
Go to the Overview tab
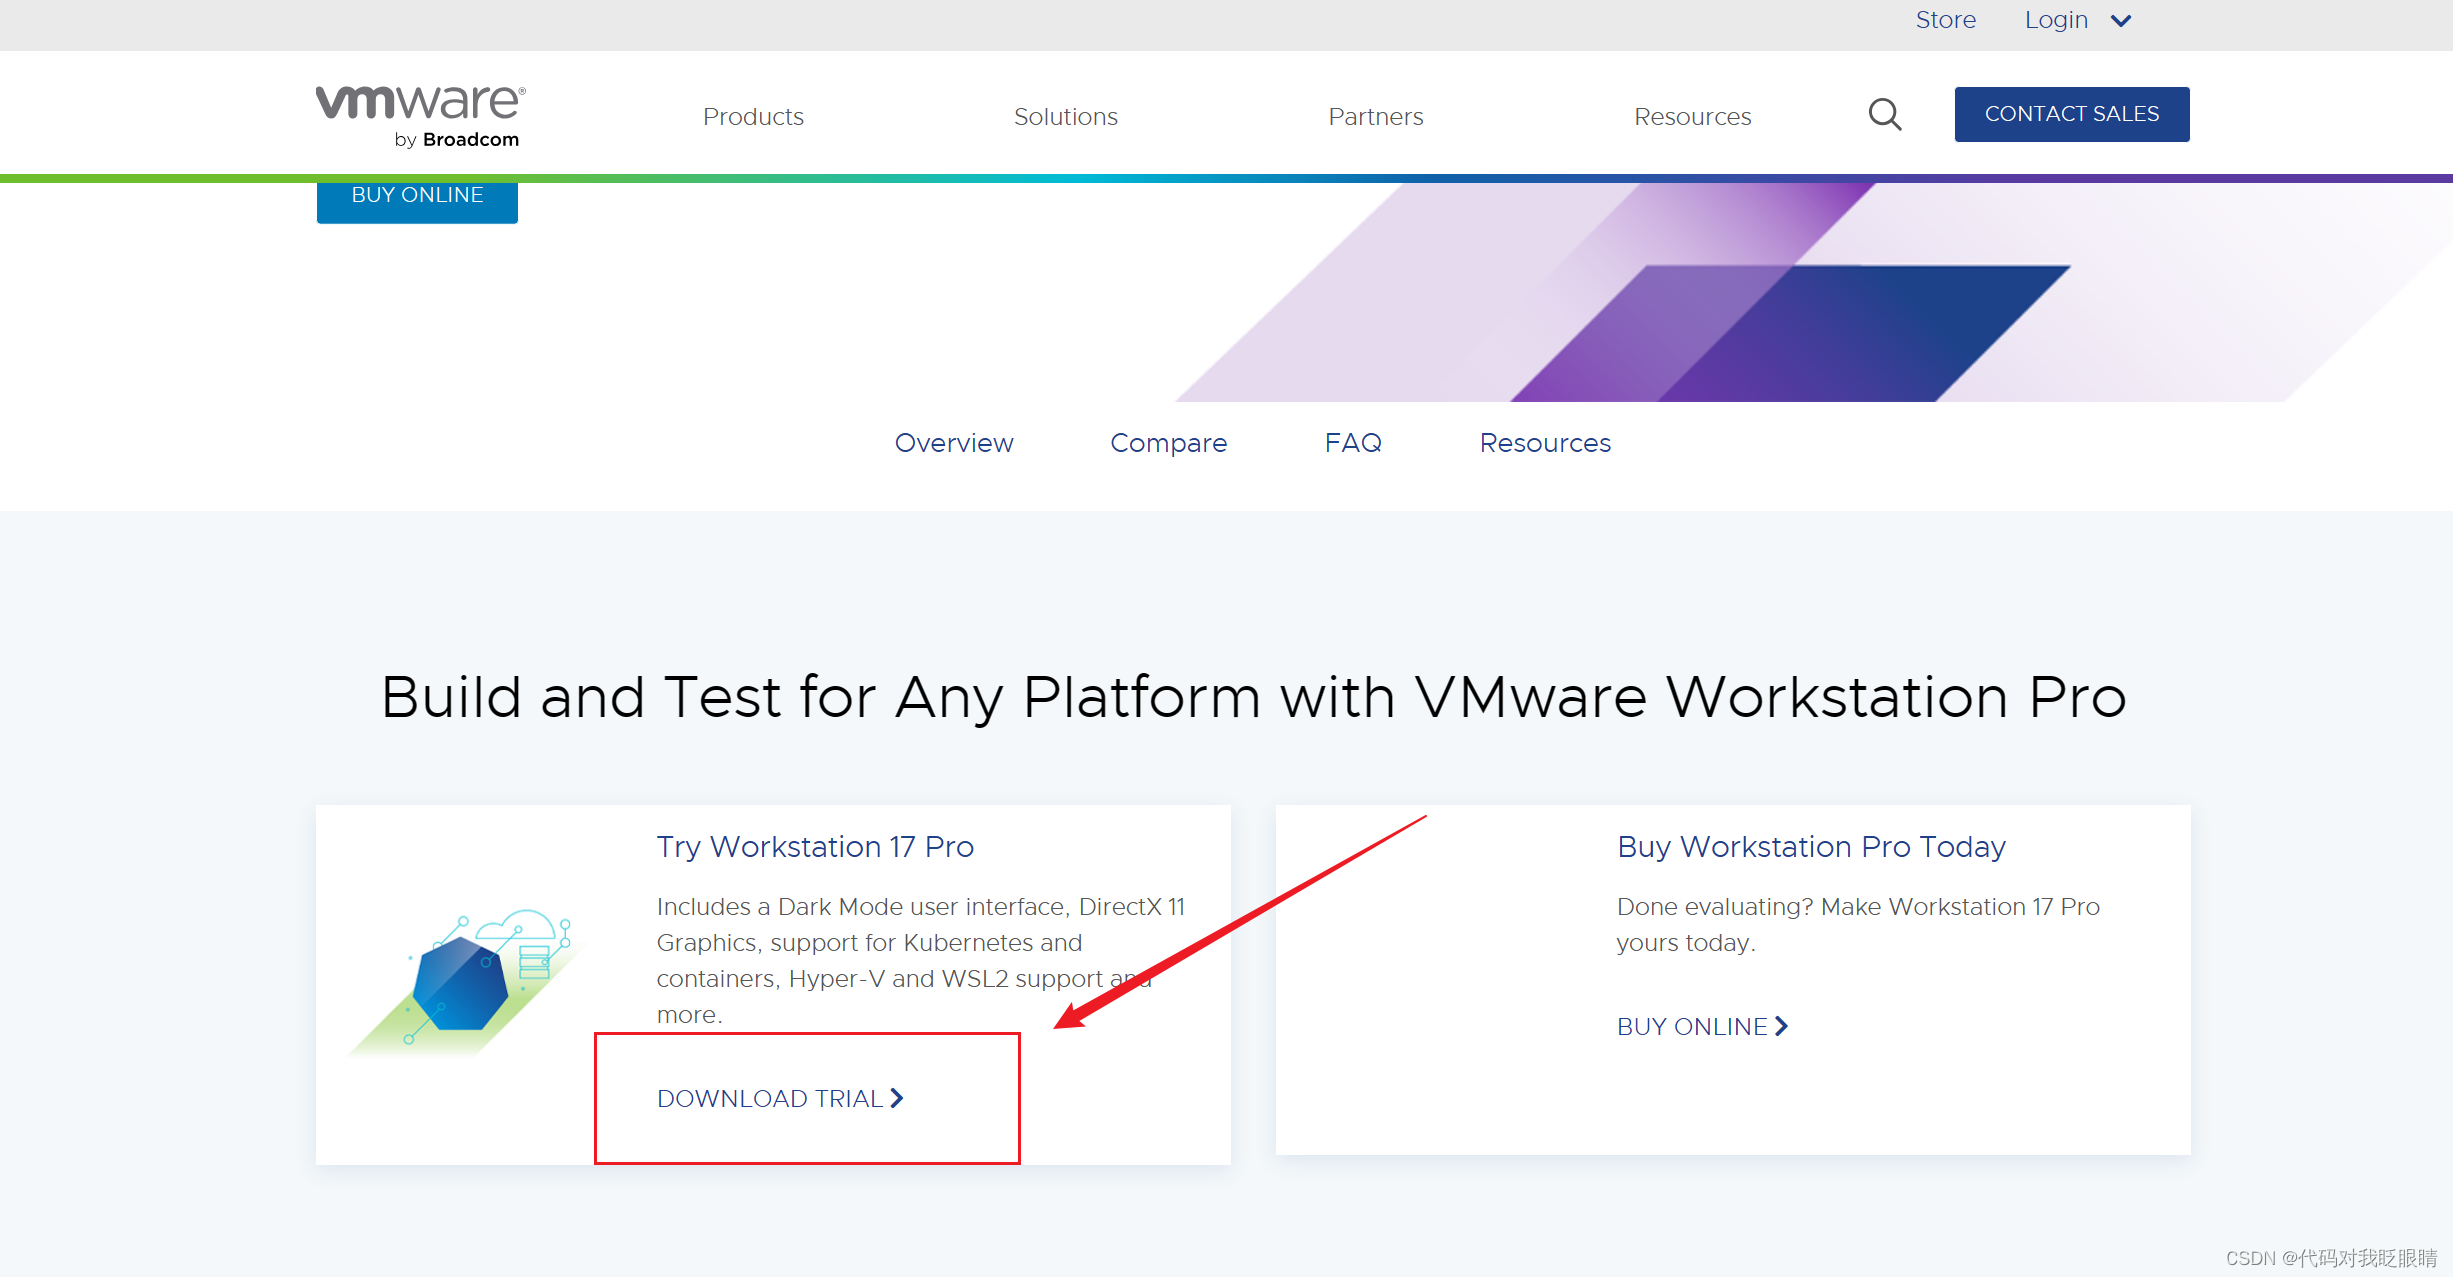(954, 443)
